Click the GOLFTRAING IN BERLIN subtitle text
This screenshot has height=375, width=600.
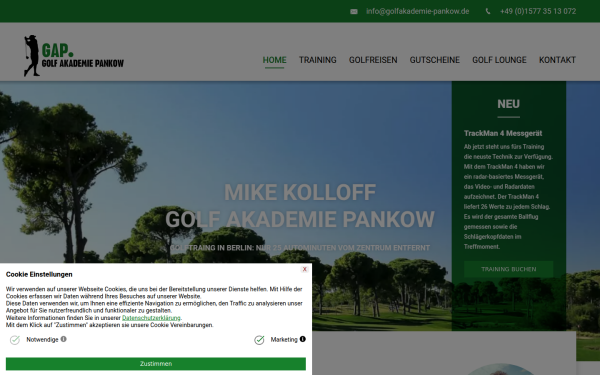(300, 248)
